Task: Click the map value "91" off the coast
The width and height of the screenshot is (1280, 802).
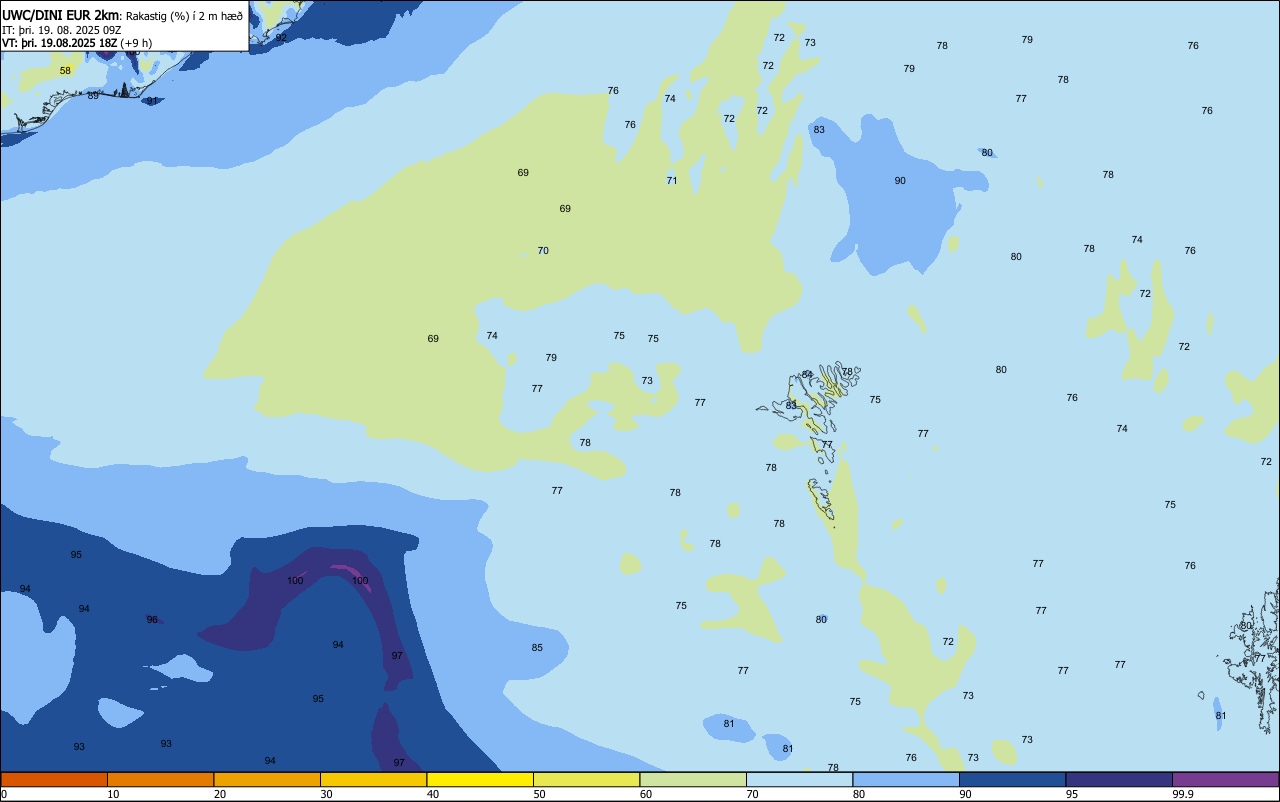Action: pyautogui.click(x=152, y=101)
